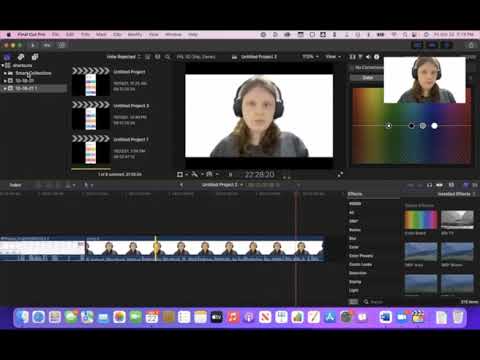Toggle viewer full screen arrows icon
The height and width of the screenshot is (360, 480).
click(x=340, y=174)
